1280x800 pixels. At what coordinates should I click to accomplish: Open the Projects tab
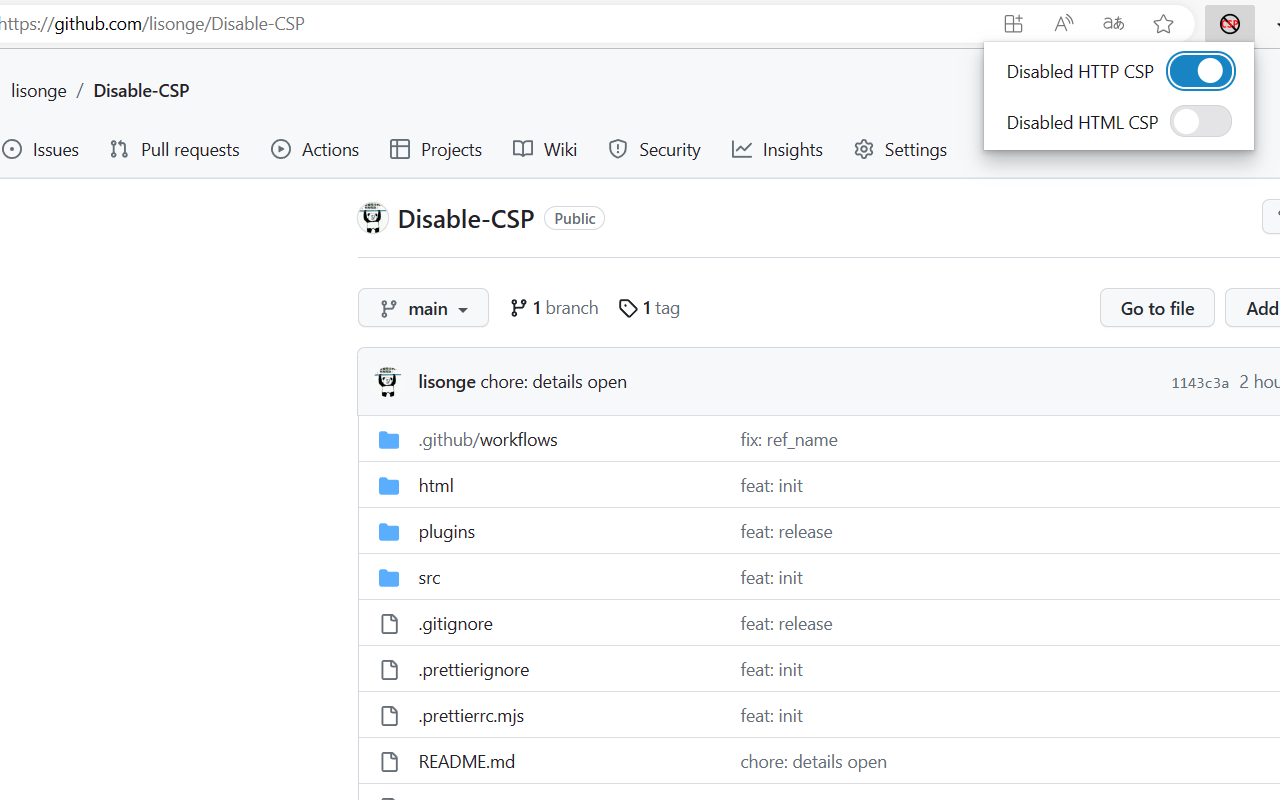pyautogui.click(x=436, y=149)
